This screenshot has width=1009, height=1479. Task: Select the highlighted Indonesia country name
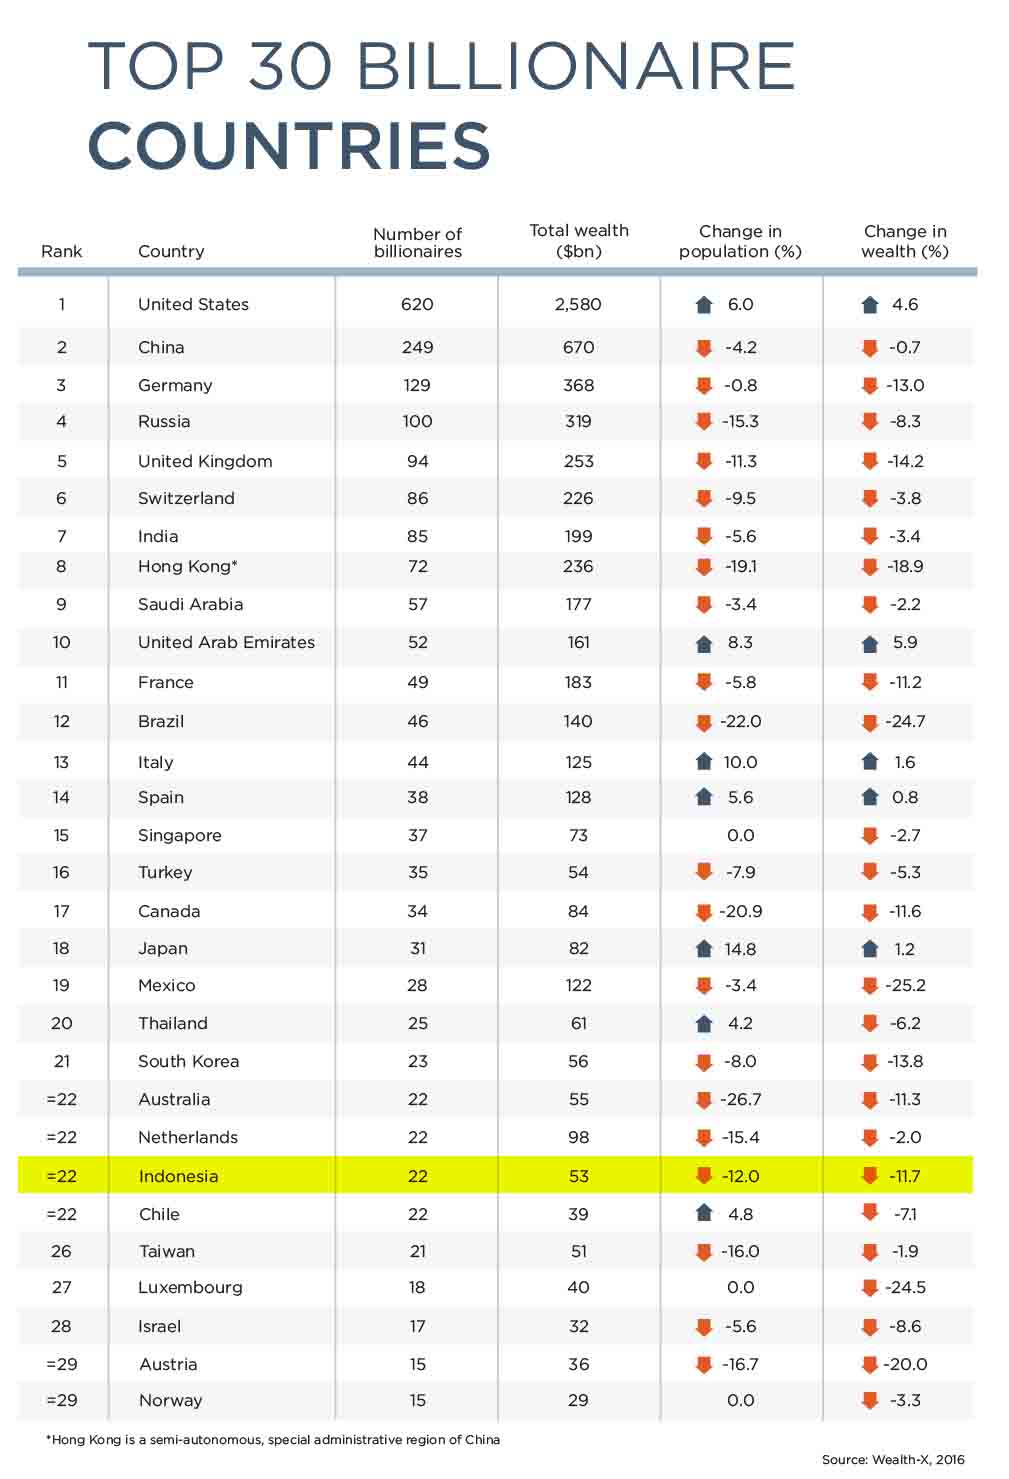tap(178, 1176)
